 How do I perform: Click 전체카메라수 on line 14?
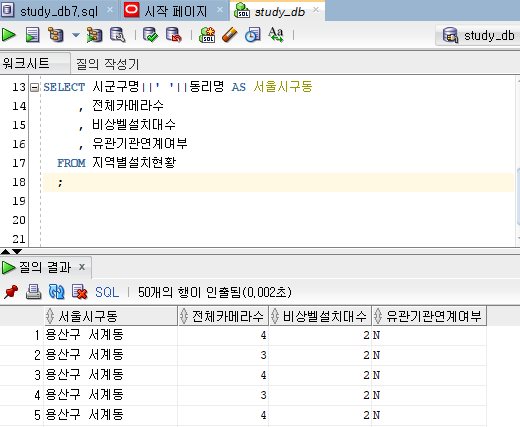128,106
